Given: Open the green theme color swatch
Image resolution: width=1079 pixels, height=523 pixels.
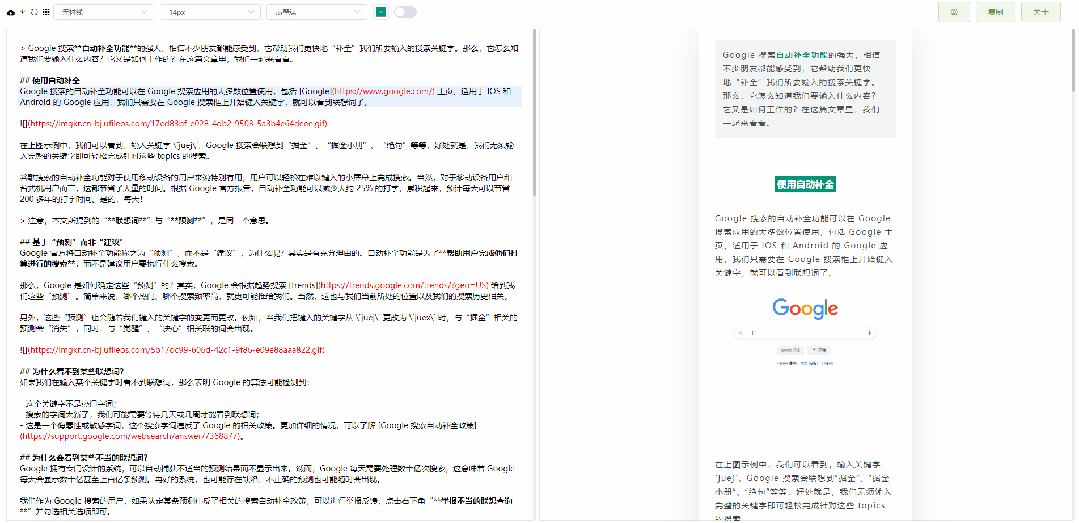Looking at the screenshot, I should point(380,12).
